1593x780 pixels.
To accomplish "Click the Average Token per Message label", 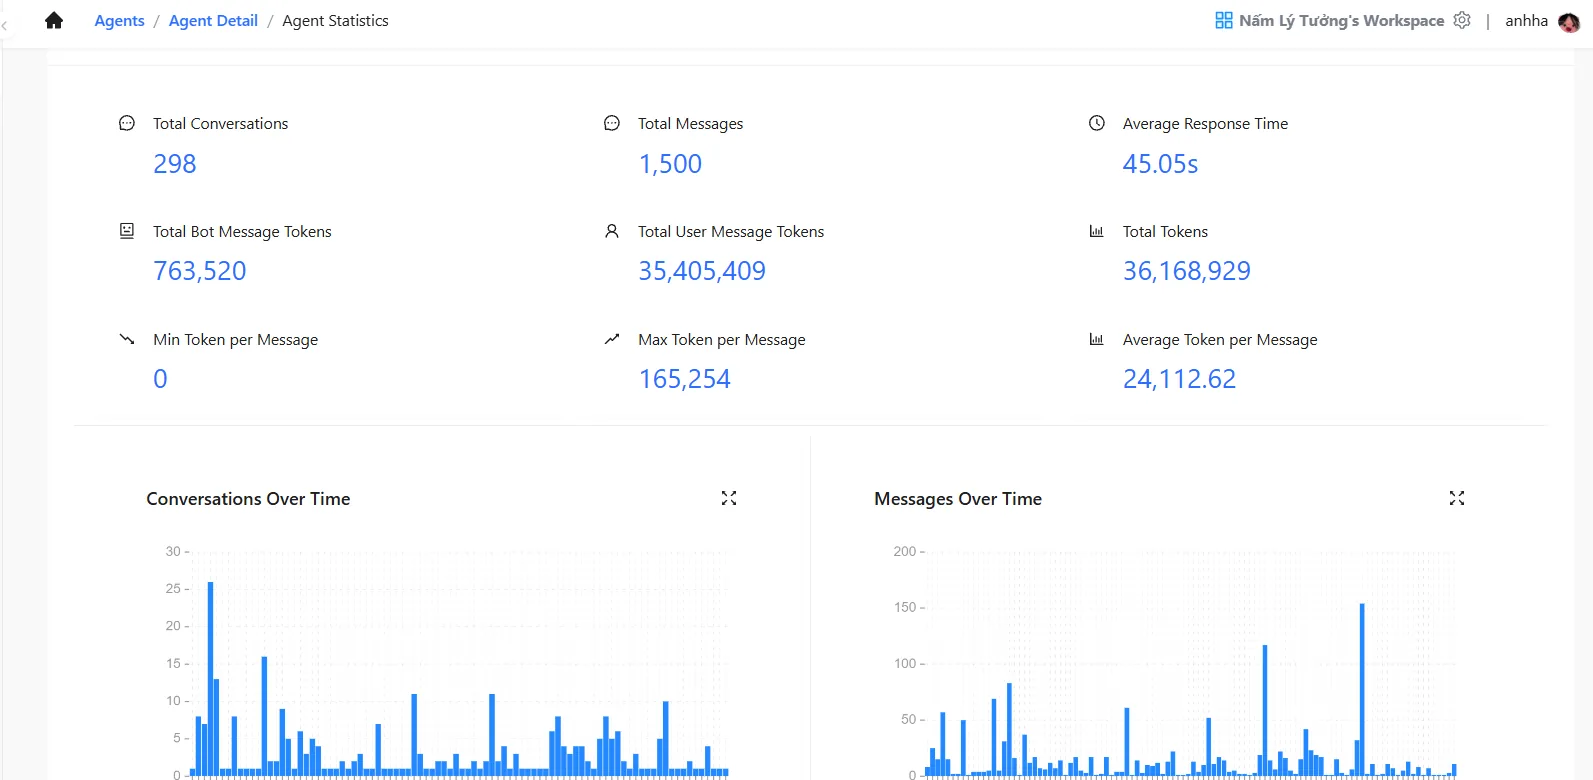I will point(1220,340).
